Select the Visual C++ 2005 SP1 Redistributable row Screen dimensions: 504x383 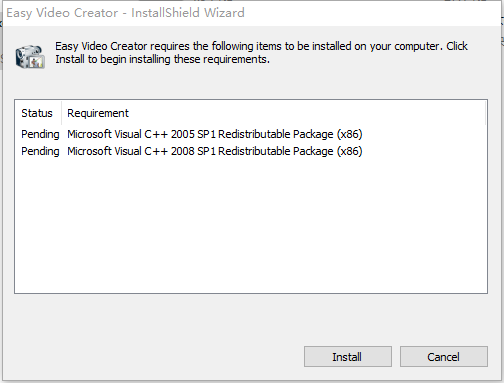coord(251,134)
